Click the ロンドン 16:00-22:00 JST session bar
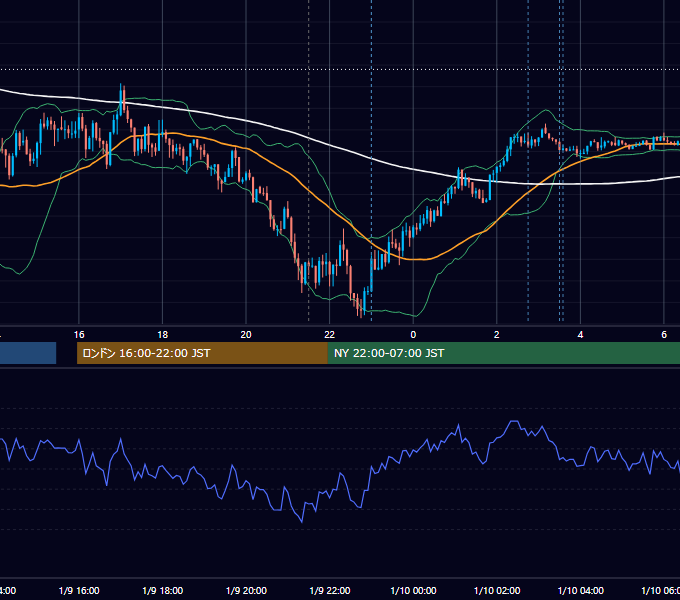The width and height of the screenshot is (680, 600). tap(202, 353)
